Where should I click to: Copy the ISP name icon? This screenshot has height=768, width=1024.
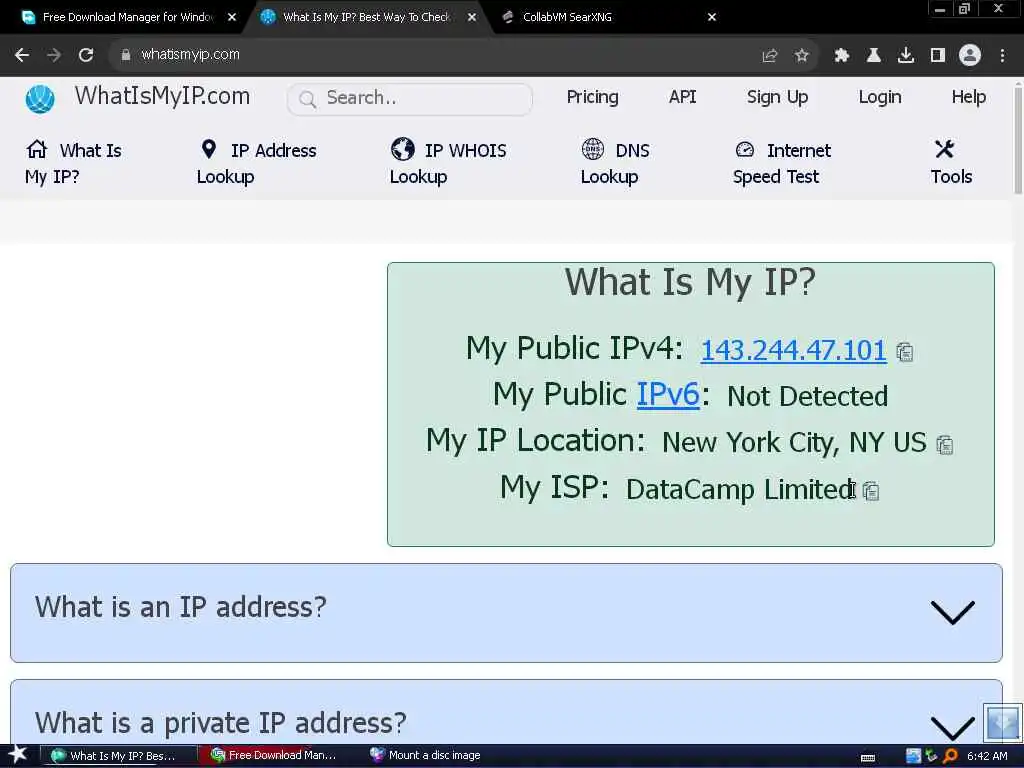point(871,491)
